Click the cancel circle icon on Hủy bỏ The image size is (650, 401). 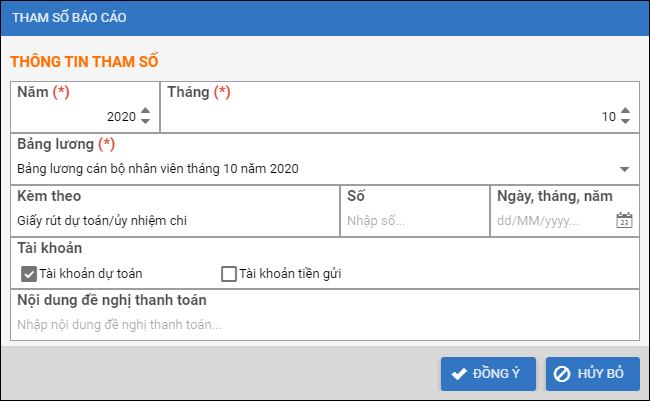click(x=562, y=374)
